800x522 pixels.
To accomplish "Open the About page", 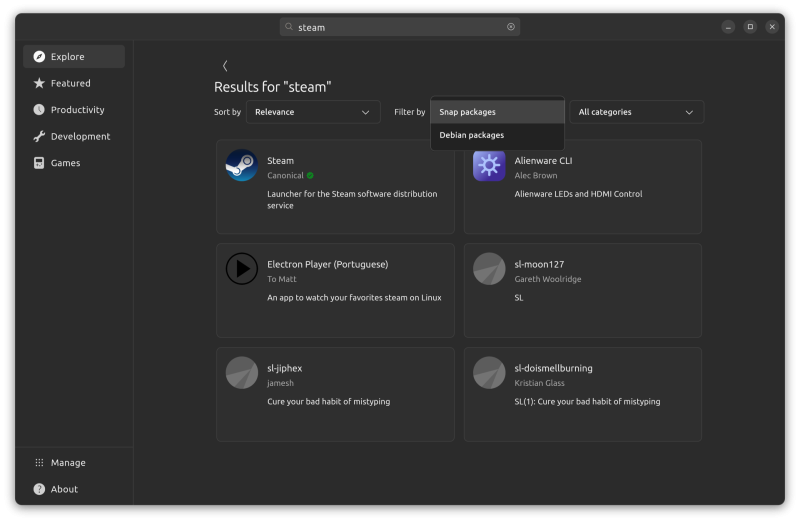I will pos(64,489).
